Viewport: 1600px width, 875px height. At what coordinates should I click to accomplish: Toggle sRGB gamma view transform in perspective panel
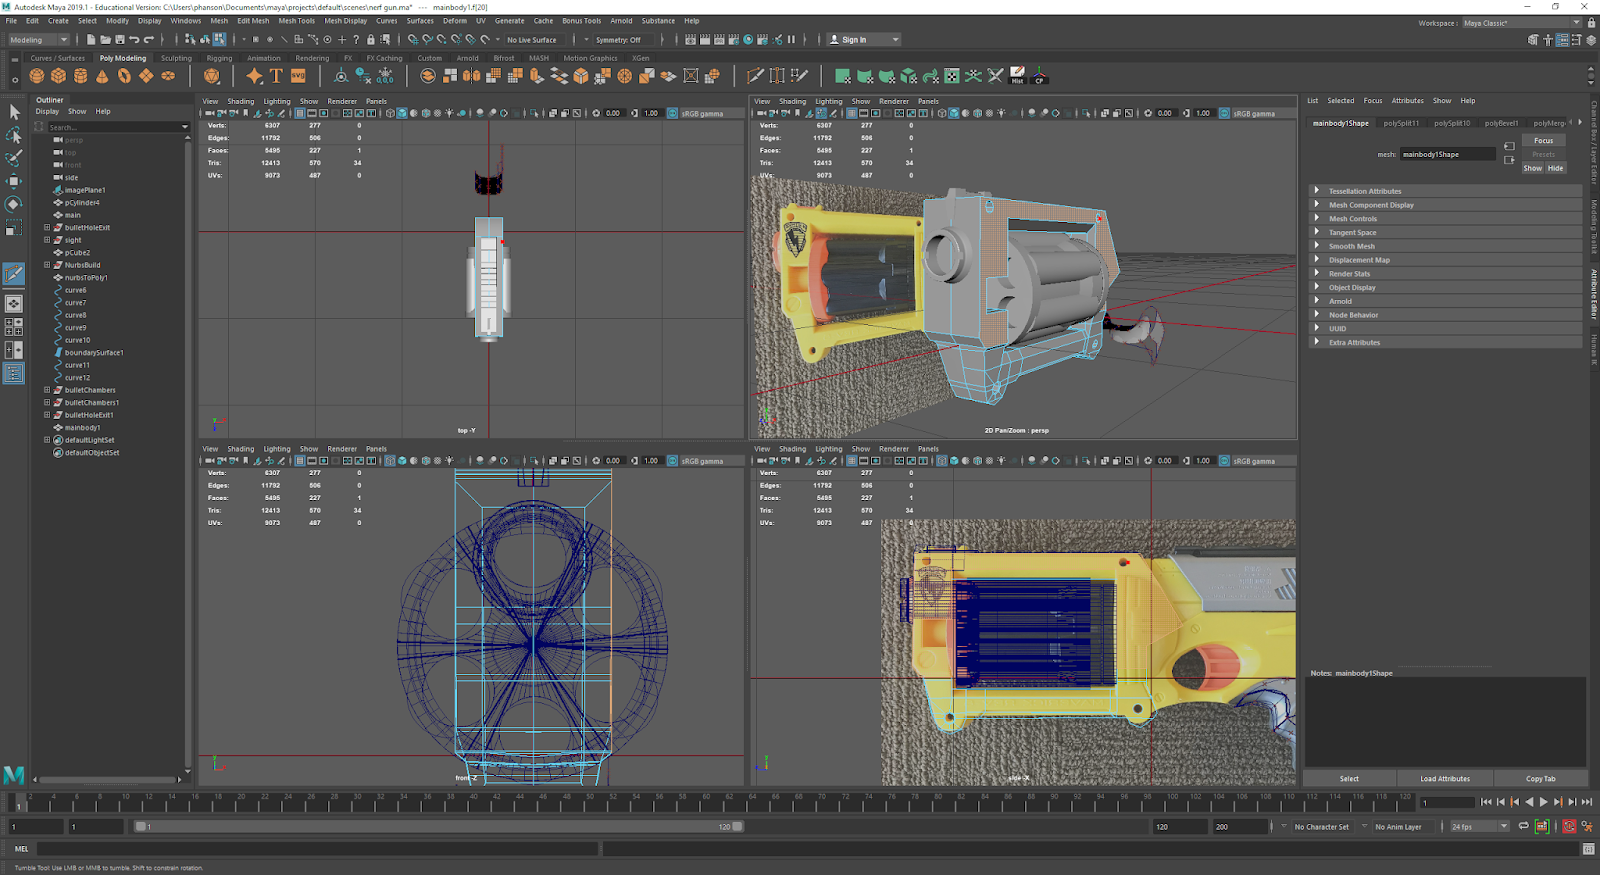click(1224, 113)
